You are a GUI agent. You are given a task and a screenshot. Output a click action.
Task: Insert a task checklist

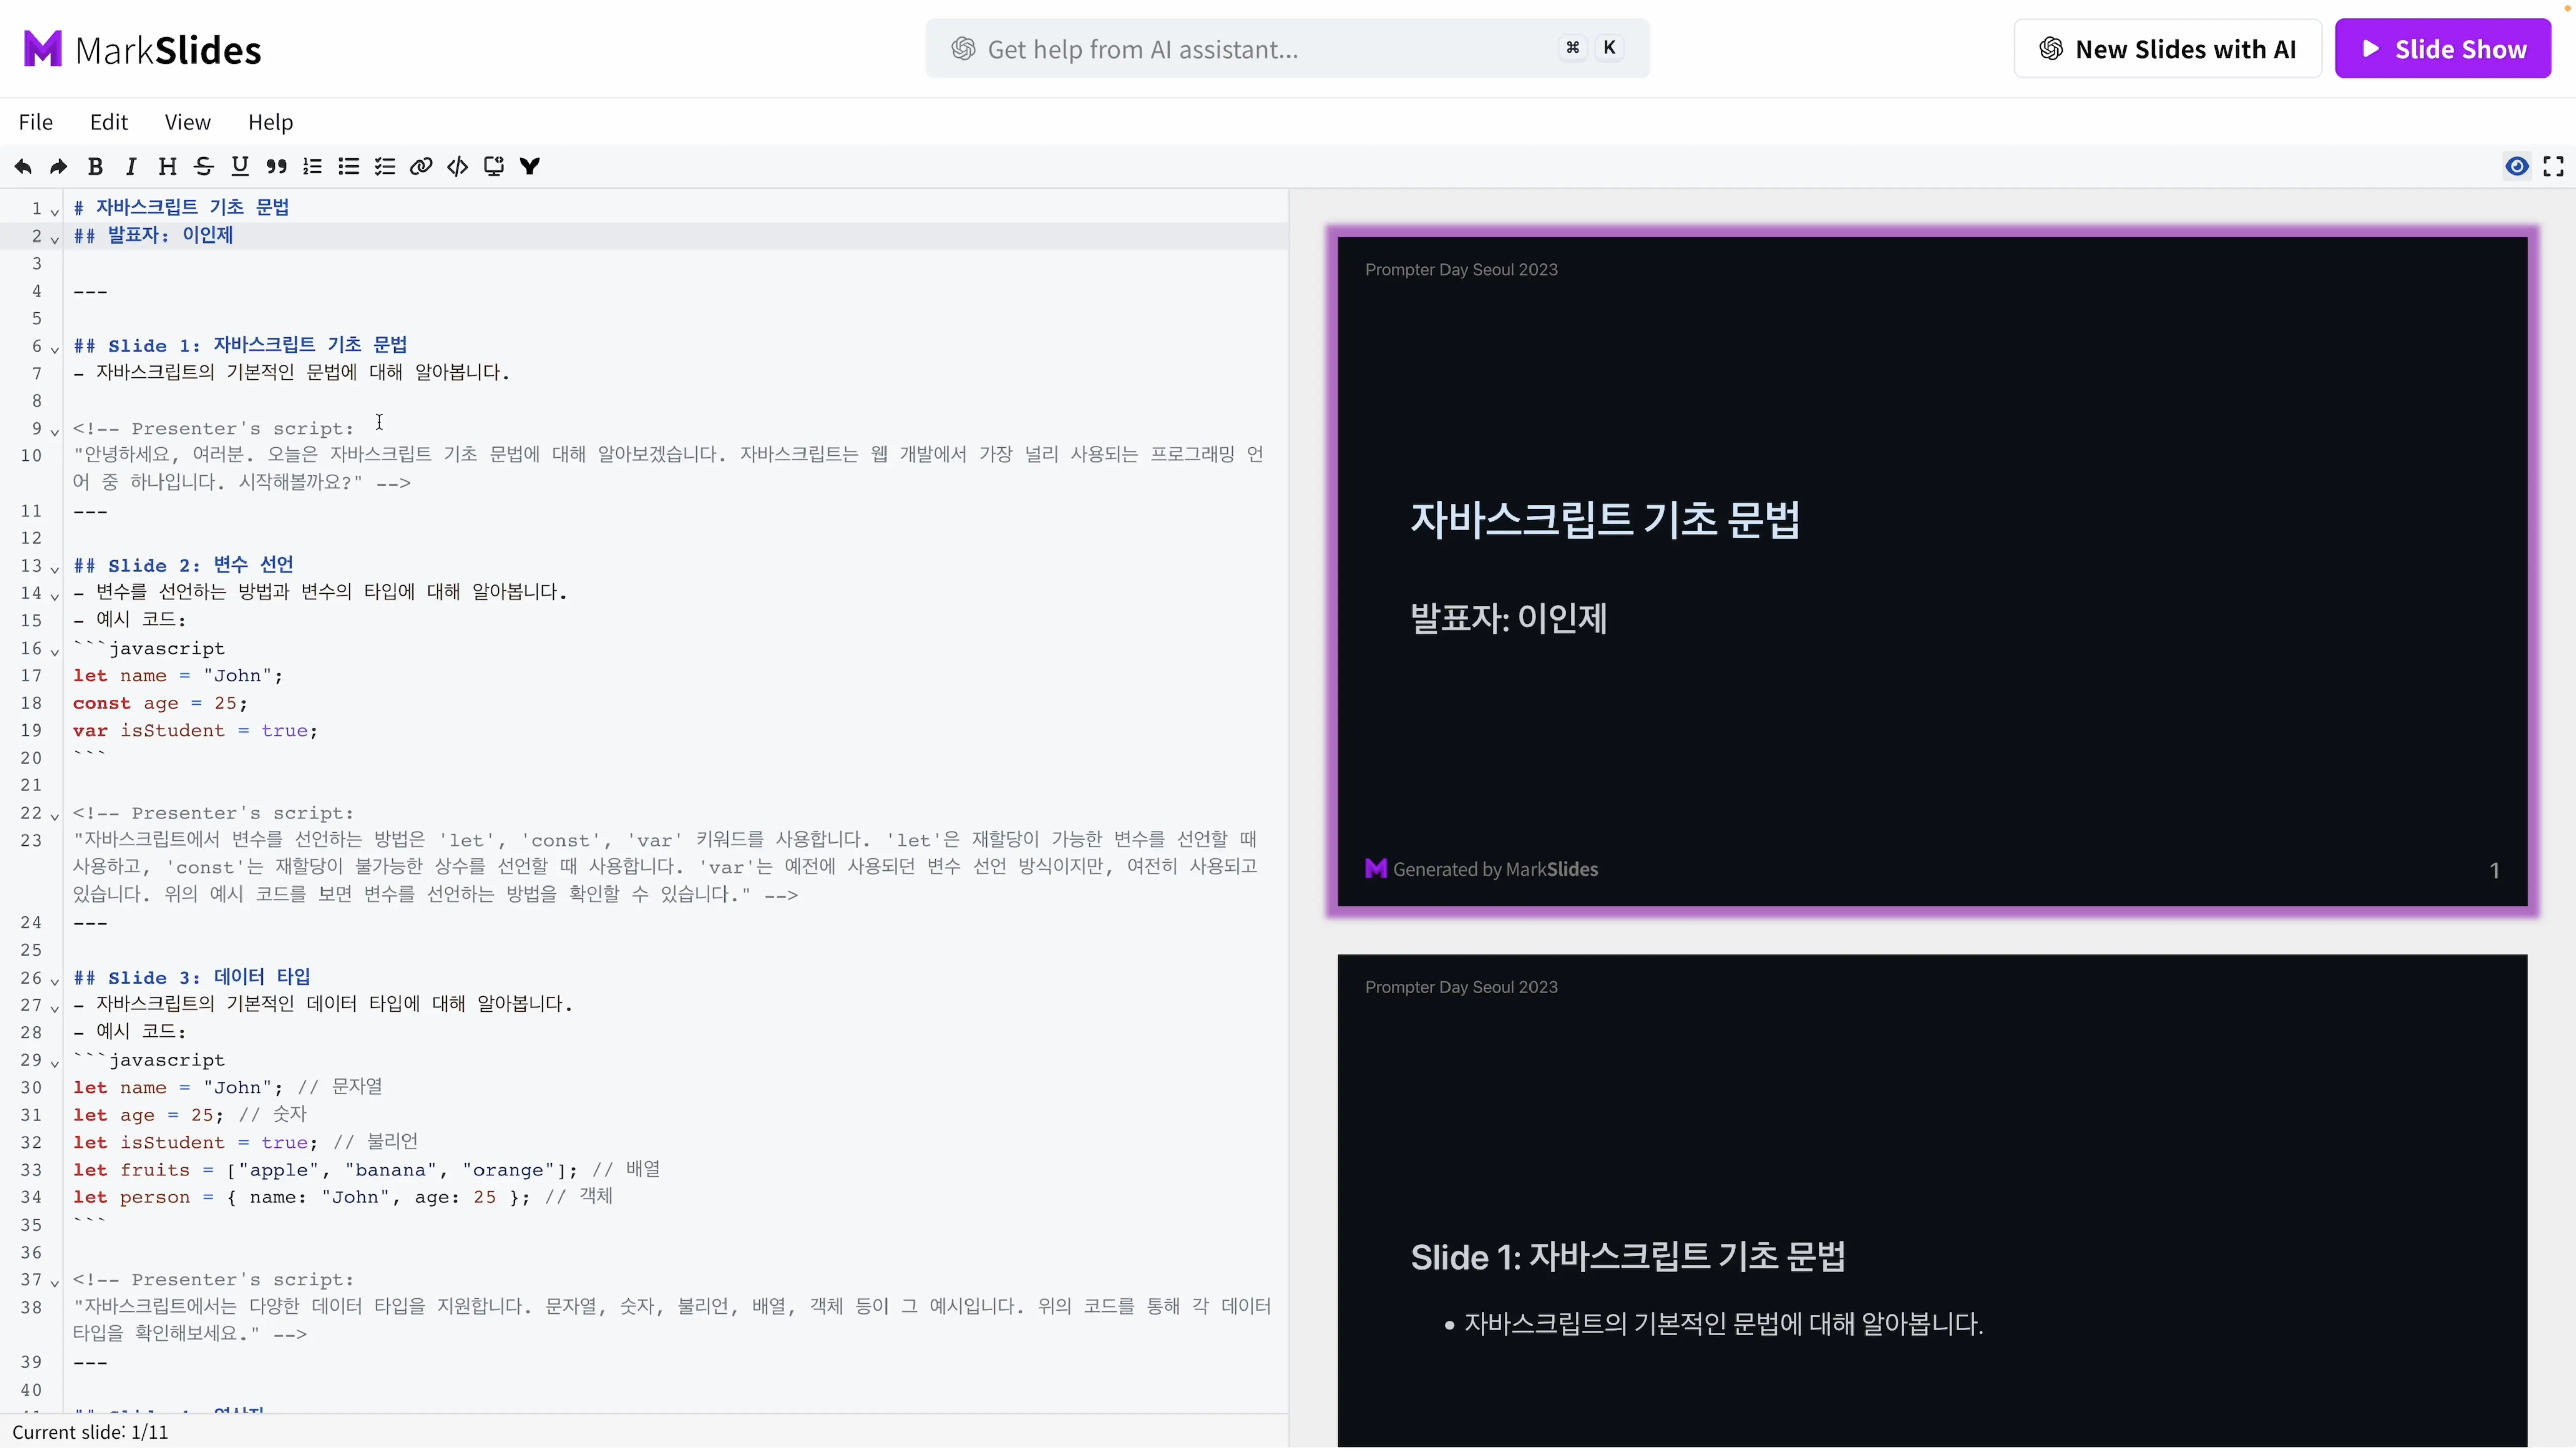click(385, 166)
